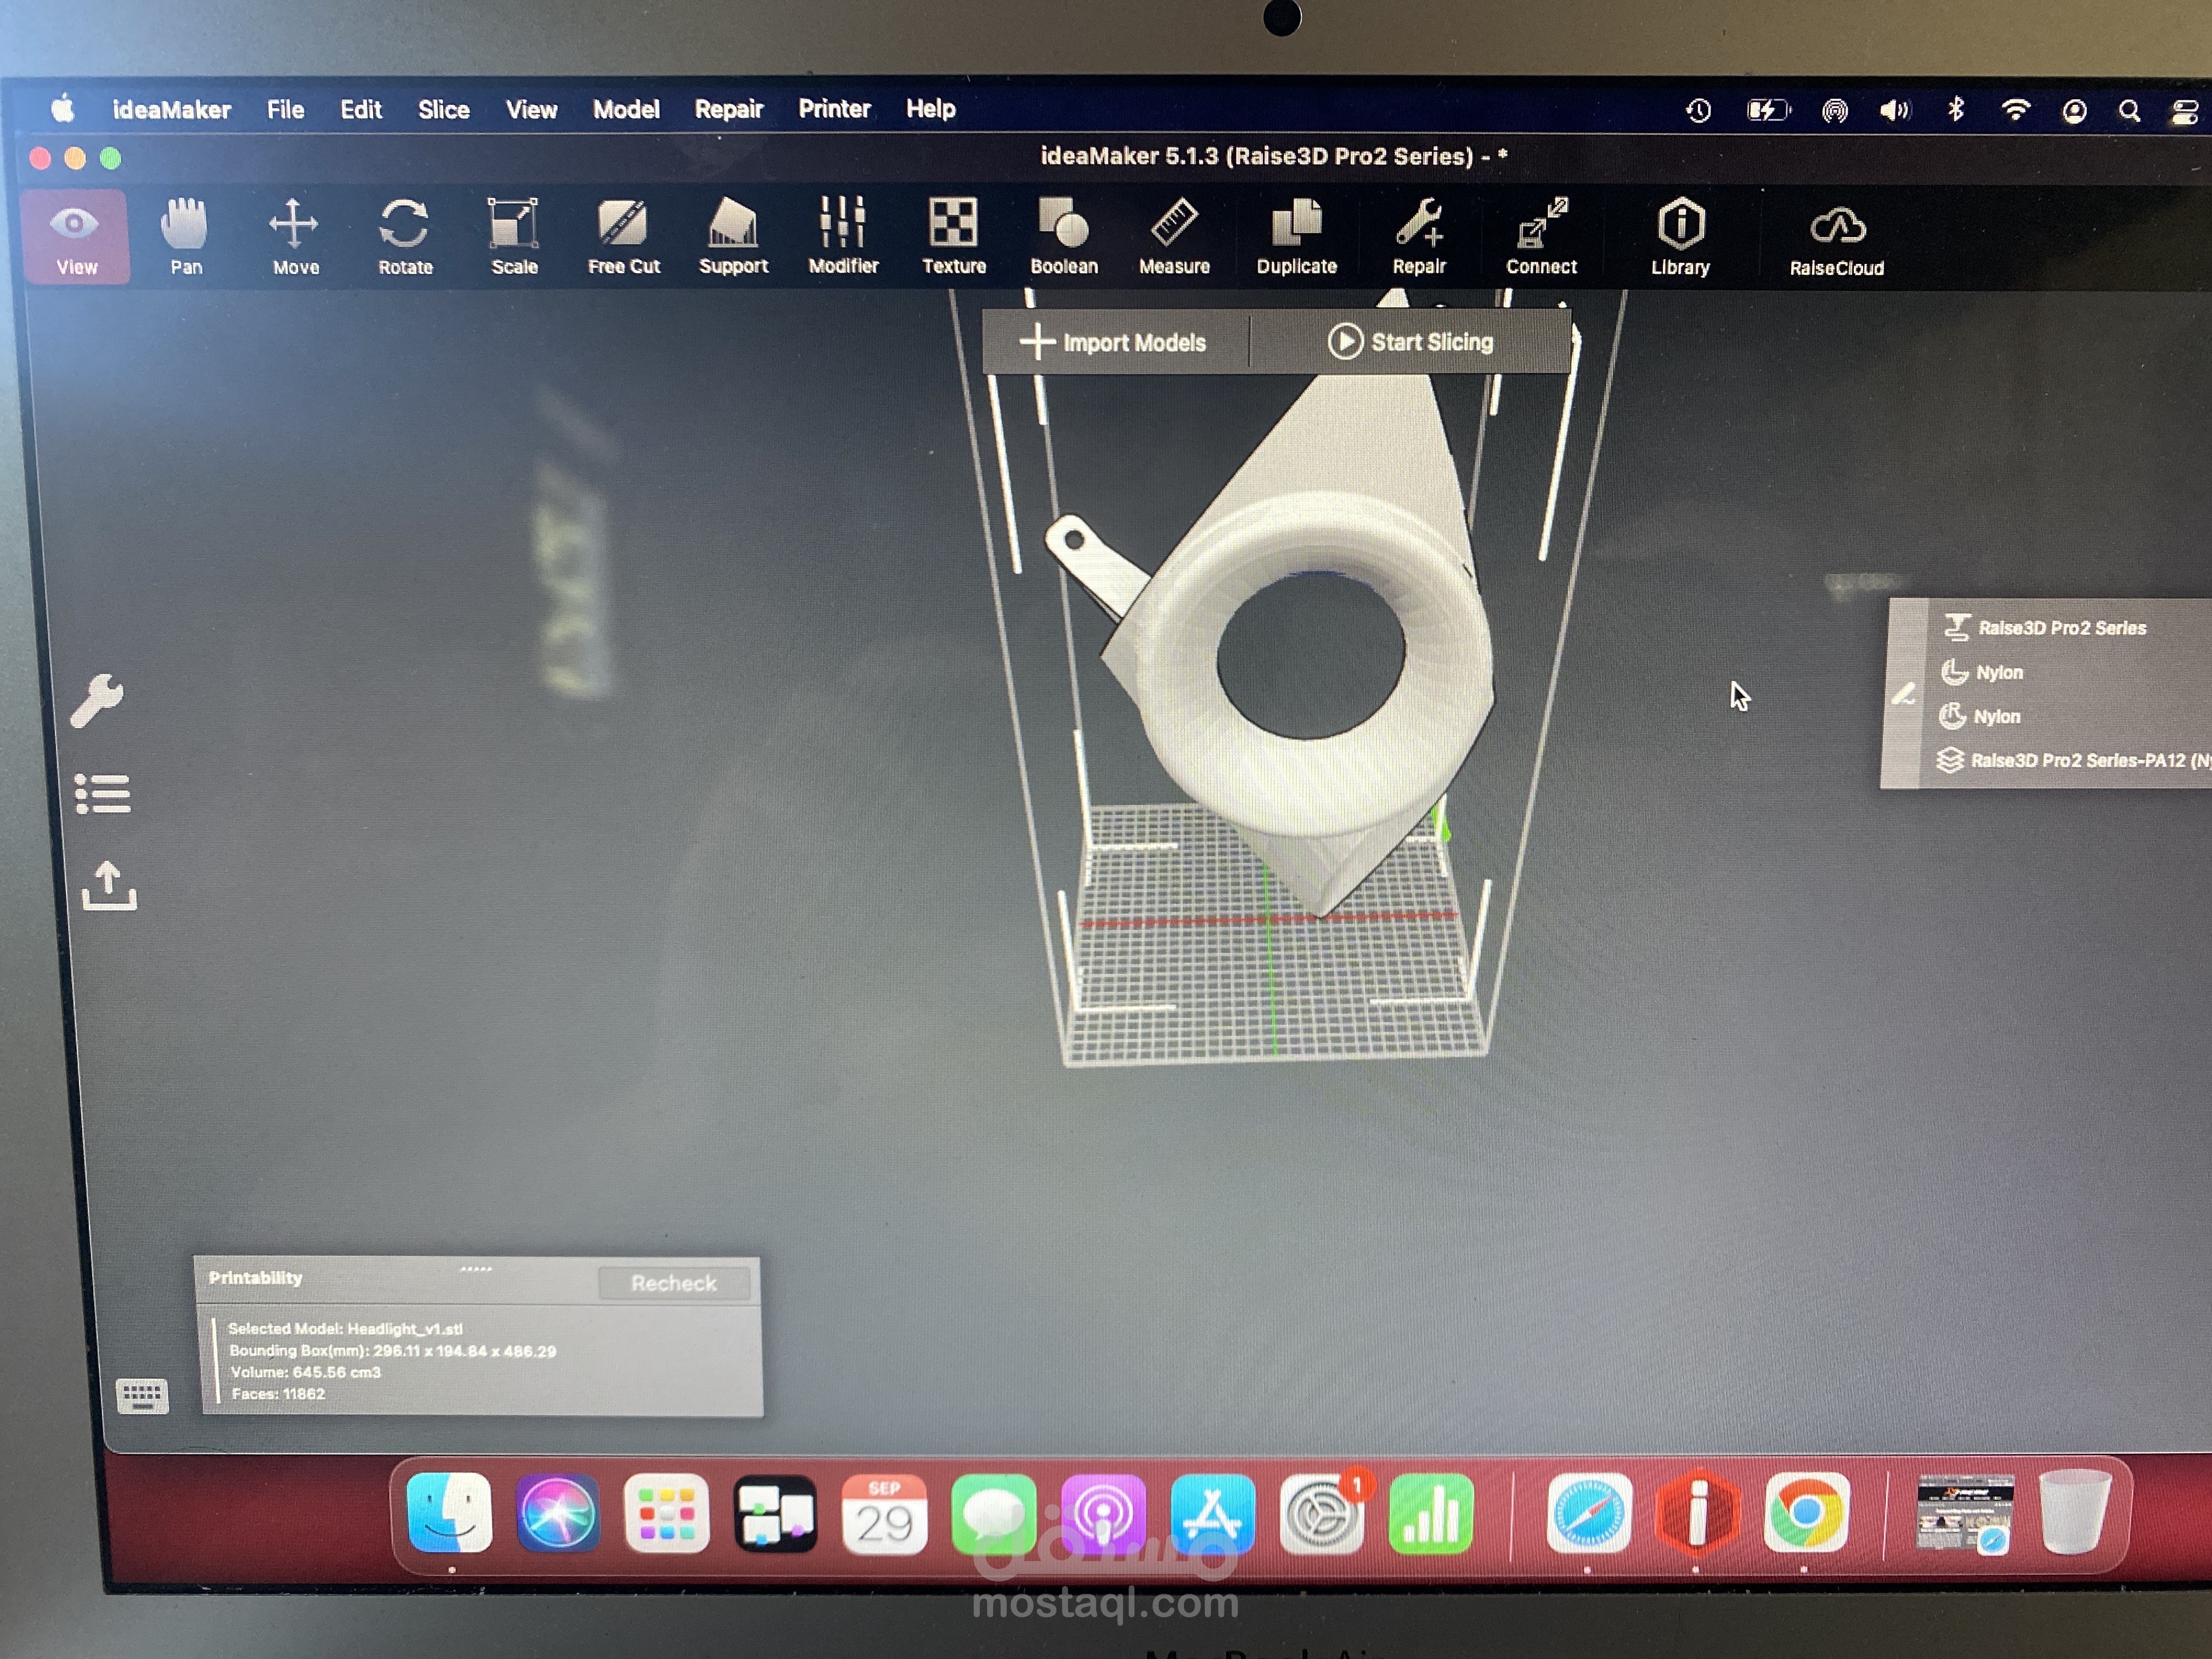Viewport: 2212px width, 1659px height.
Task: Open Finder from the Dock
Action: pos(450,1513)
